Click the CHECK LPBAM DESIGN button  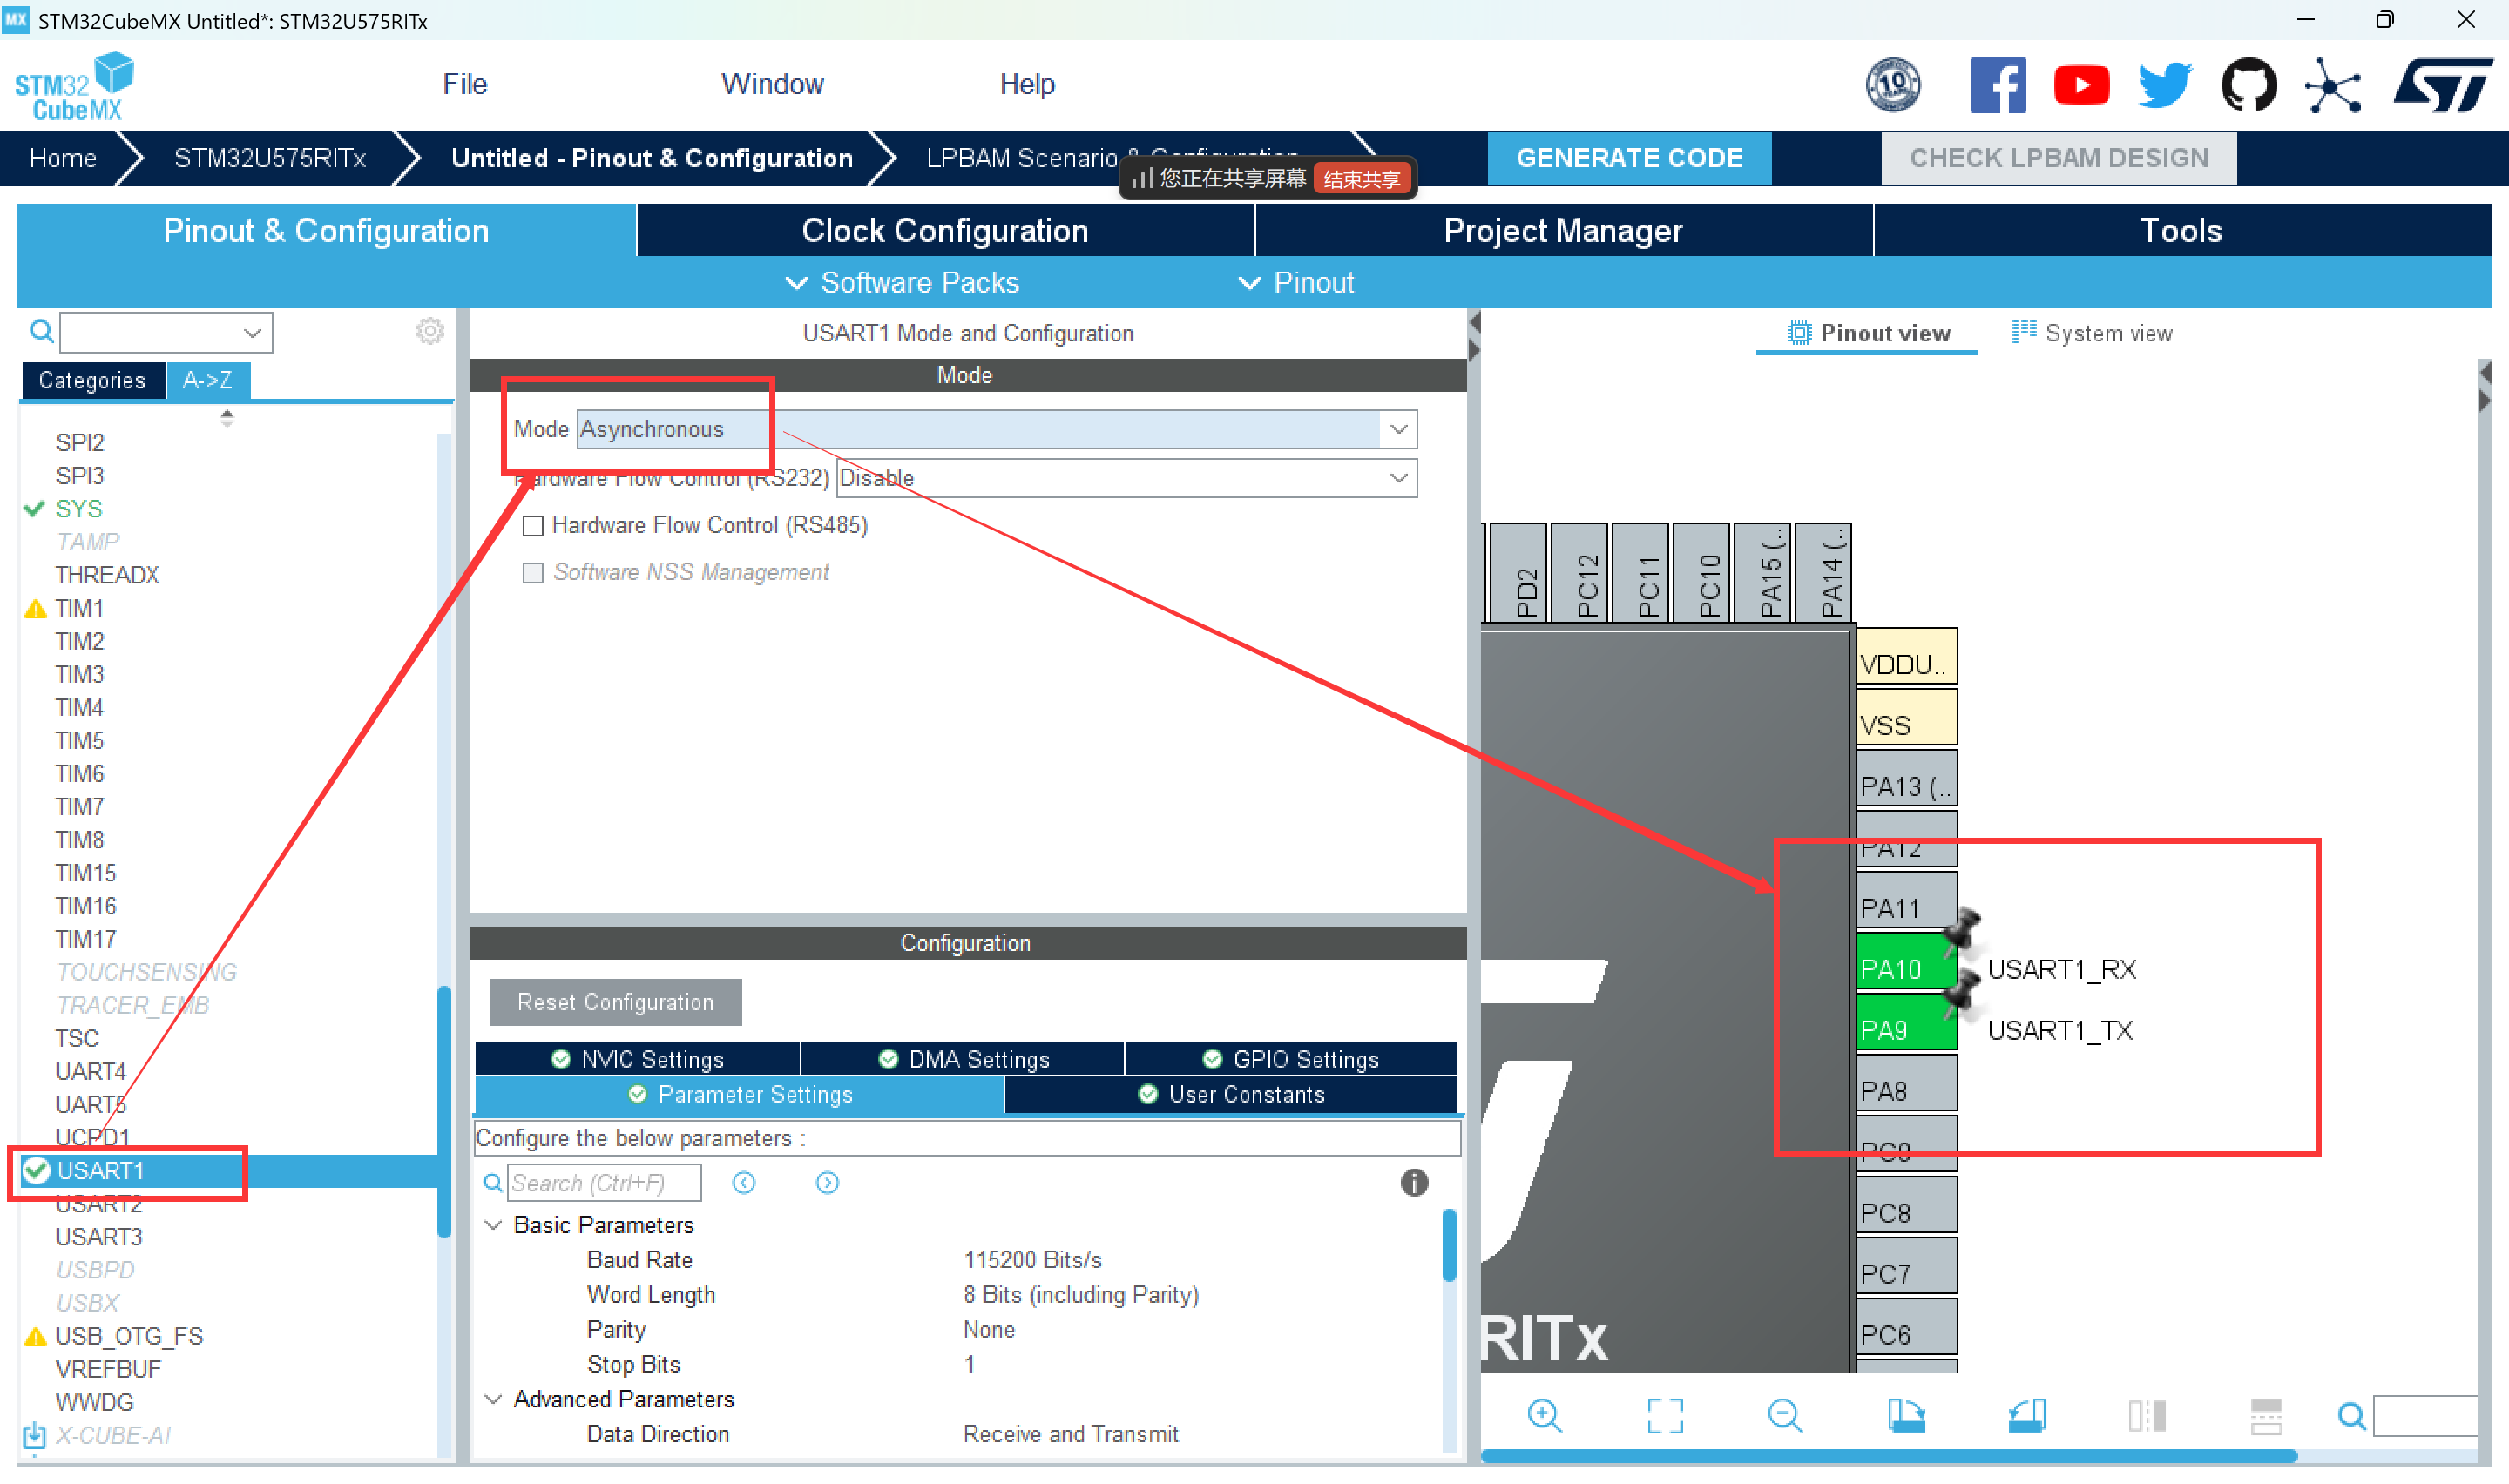(x=2058, y=158)
